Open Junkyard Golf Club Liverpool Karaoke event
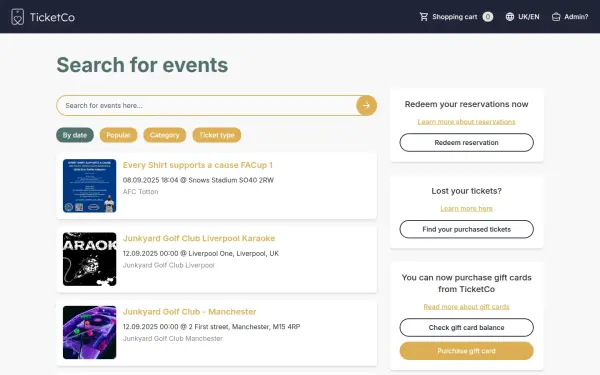This screenshot has width=600, height=375. (x=199, y=238)
